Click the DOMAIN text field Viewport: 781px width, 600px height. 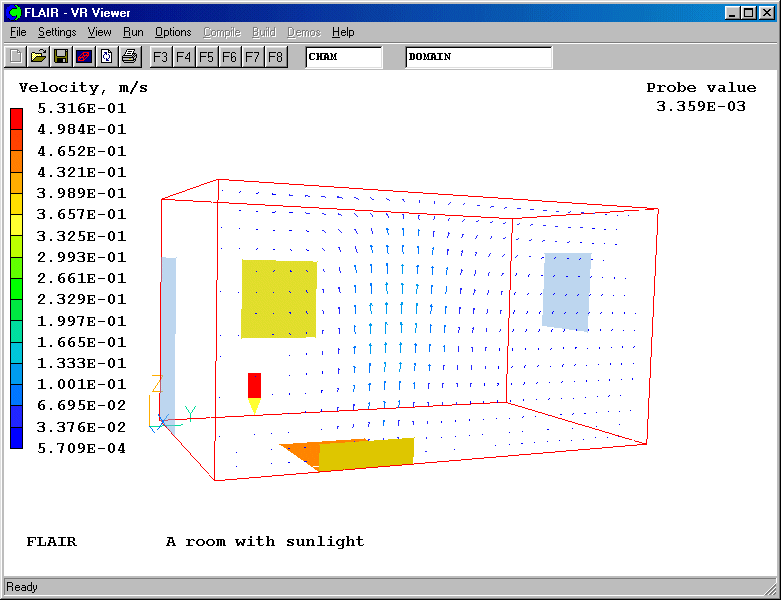(x=478, y=57)
